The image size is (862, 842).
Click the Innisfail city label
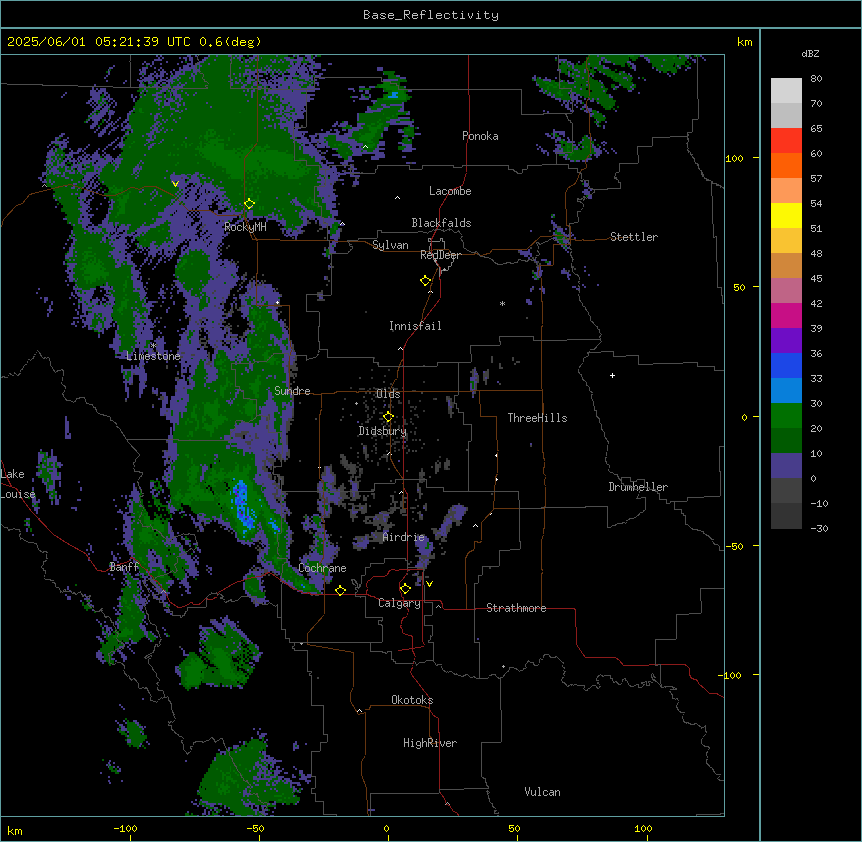point(415,326)
